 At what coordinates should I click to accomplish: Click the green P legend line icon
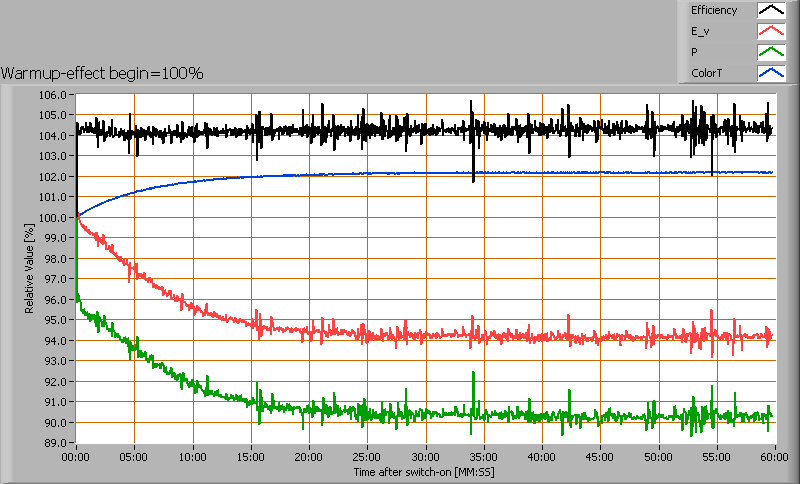pos(771,52)
